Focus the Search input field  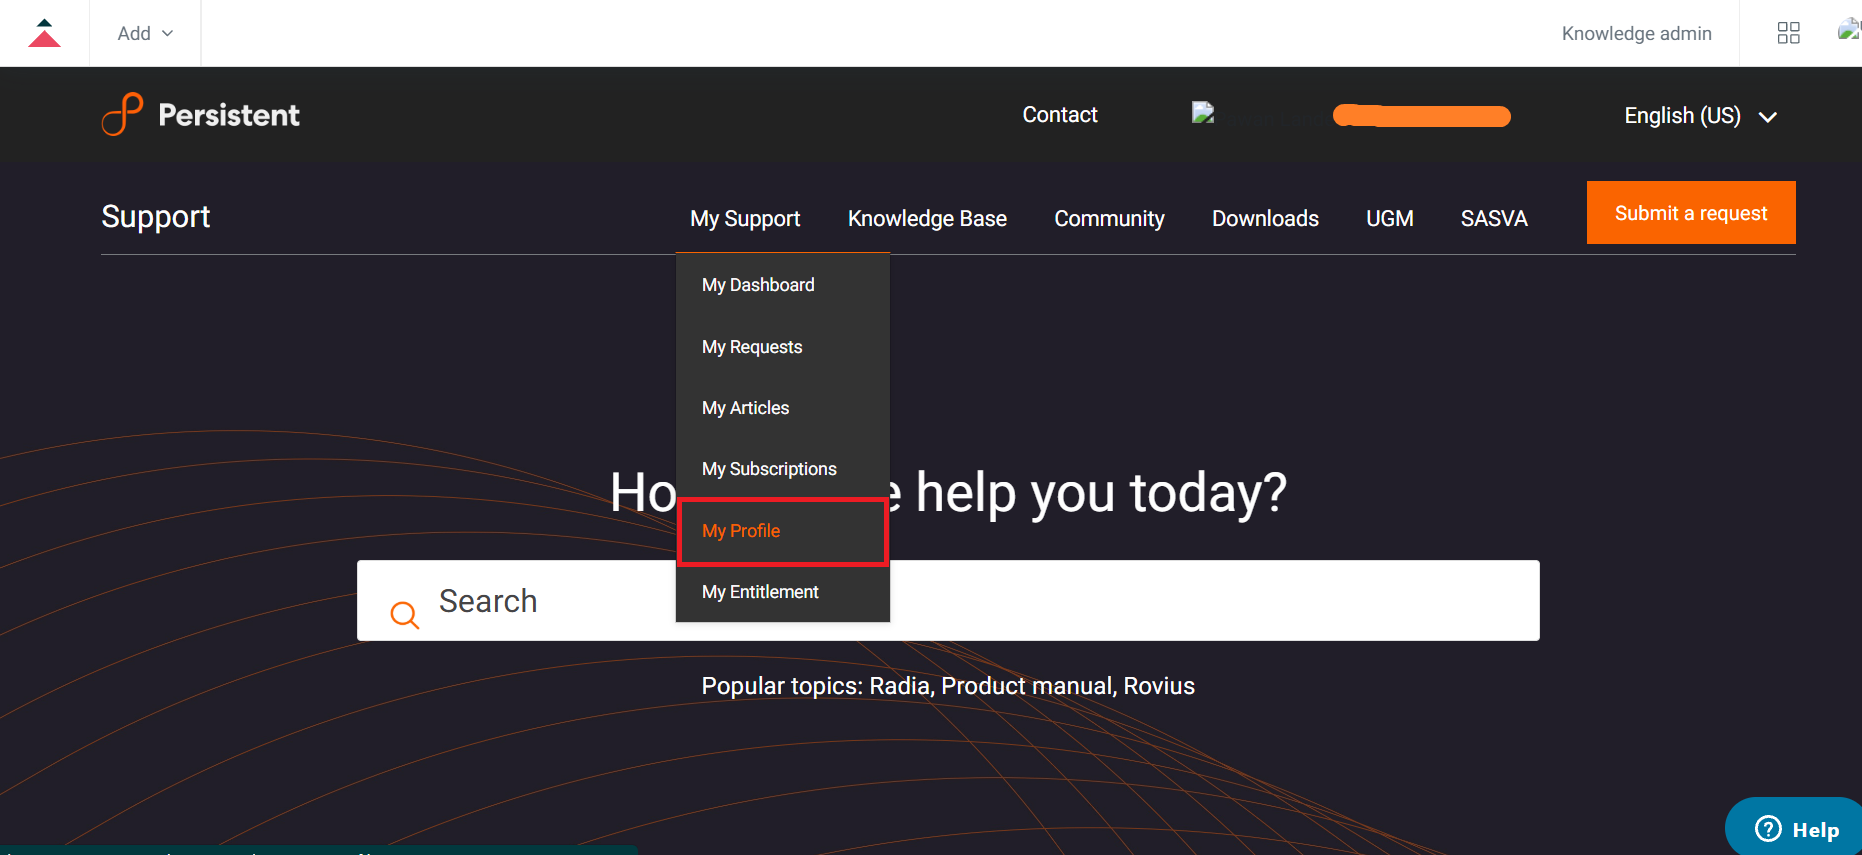click(947, 600)
